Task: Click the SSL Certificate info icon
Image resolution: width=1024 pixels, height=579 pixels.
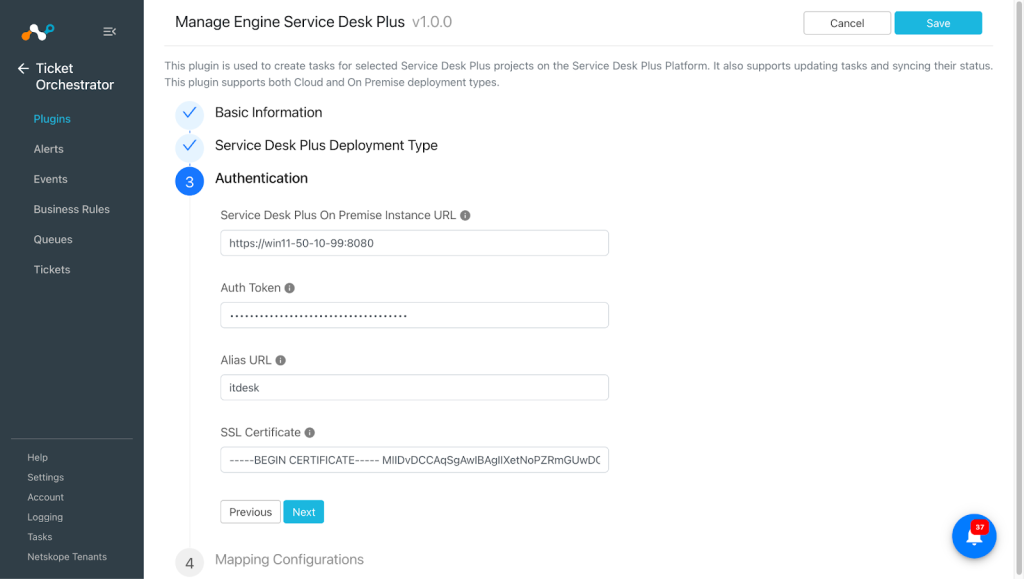Action: point(310,433)
